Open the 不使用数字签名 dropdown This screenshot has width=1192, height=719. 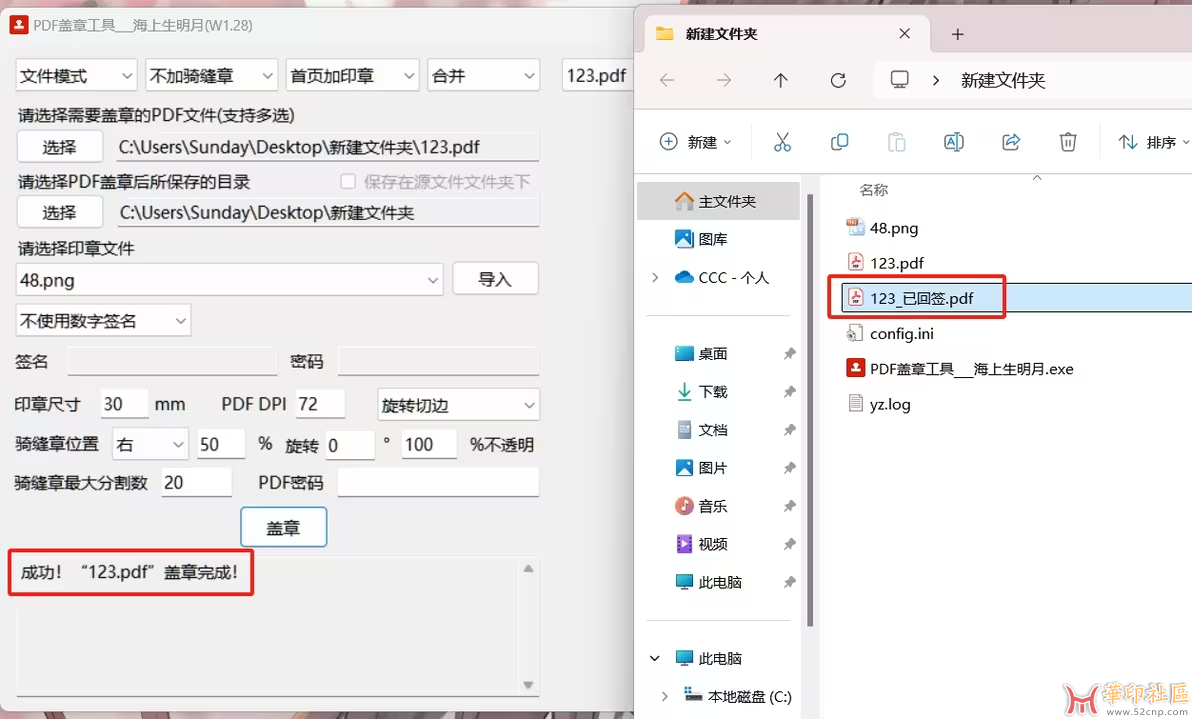(103, 321)
